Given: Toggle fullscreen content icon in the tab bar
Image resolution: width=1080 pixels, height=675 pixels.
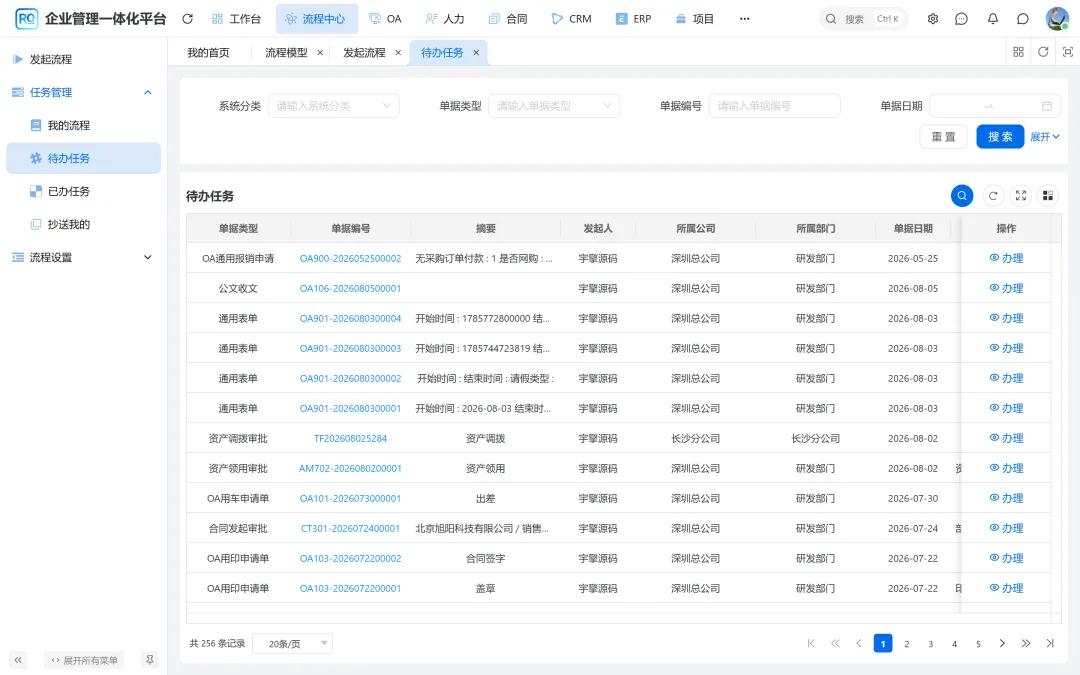Looking at the screenshot, I should tap(1068, 52).
